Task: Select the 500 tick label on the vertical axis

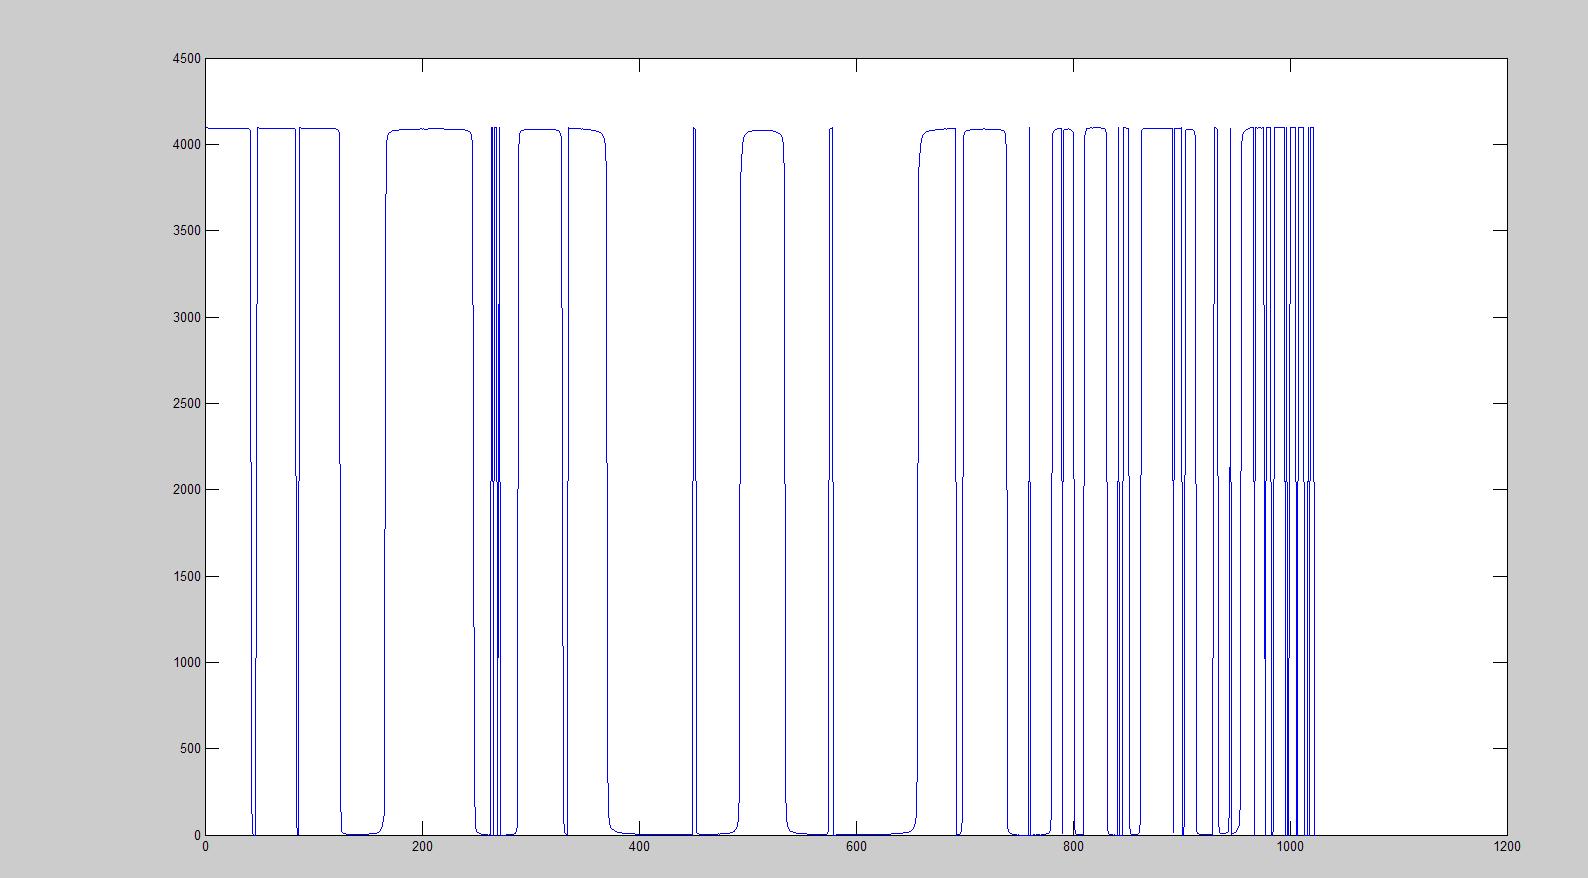Action: coord(190,749)
